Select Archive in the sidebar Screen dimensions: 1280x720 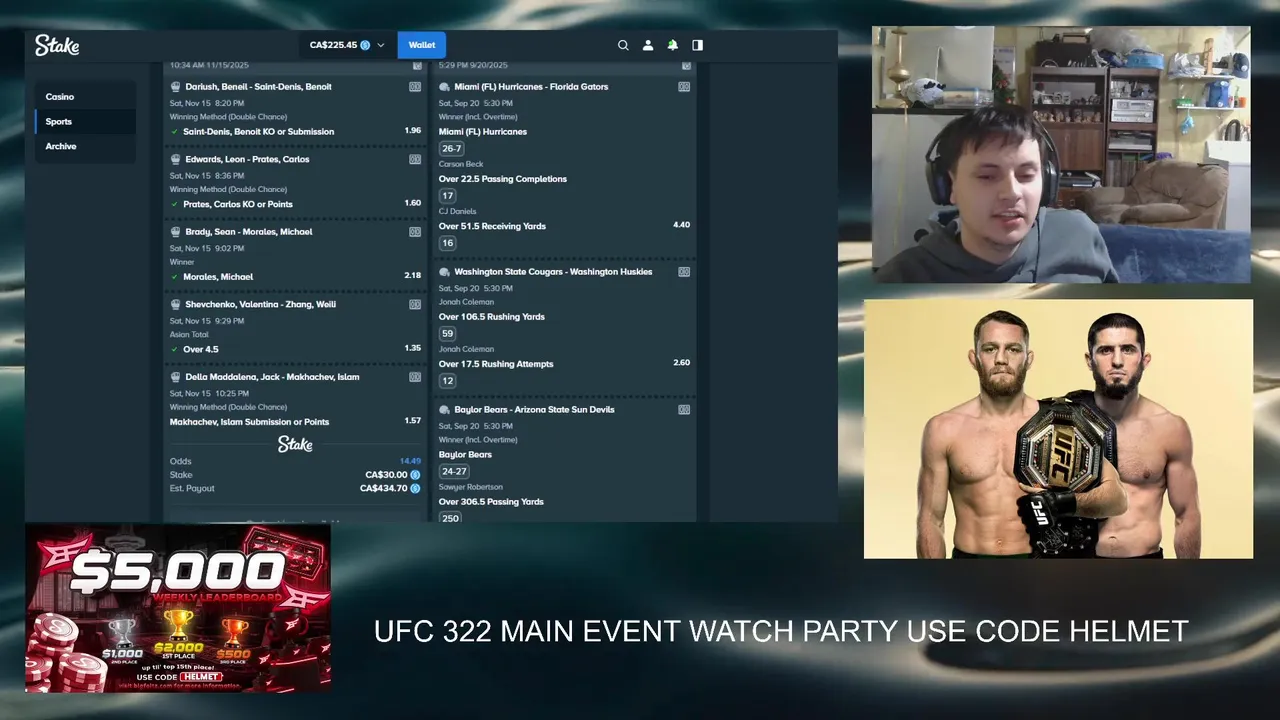[85, 146]
